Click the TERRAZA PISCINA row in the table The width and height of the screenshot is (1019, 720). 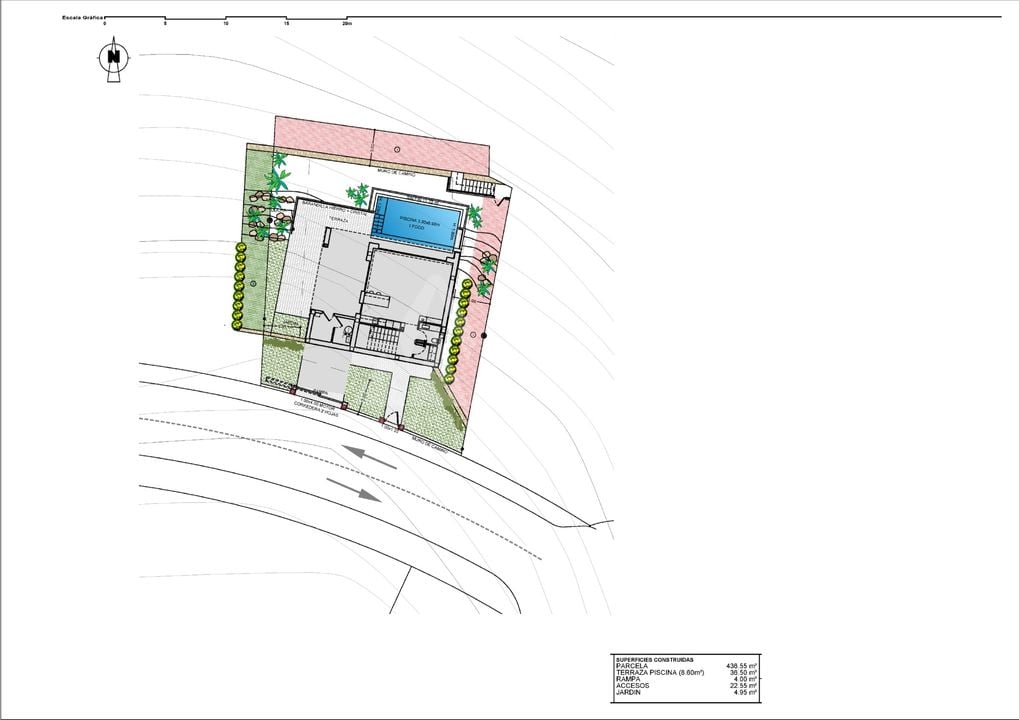[686, 673]
